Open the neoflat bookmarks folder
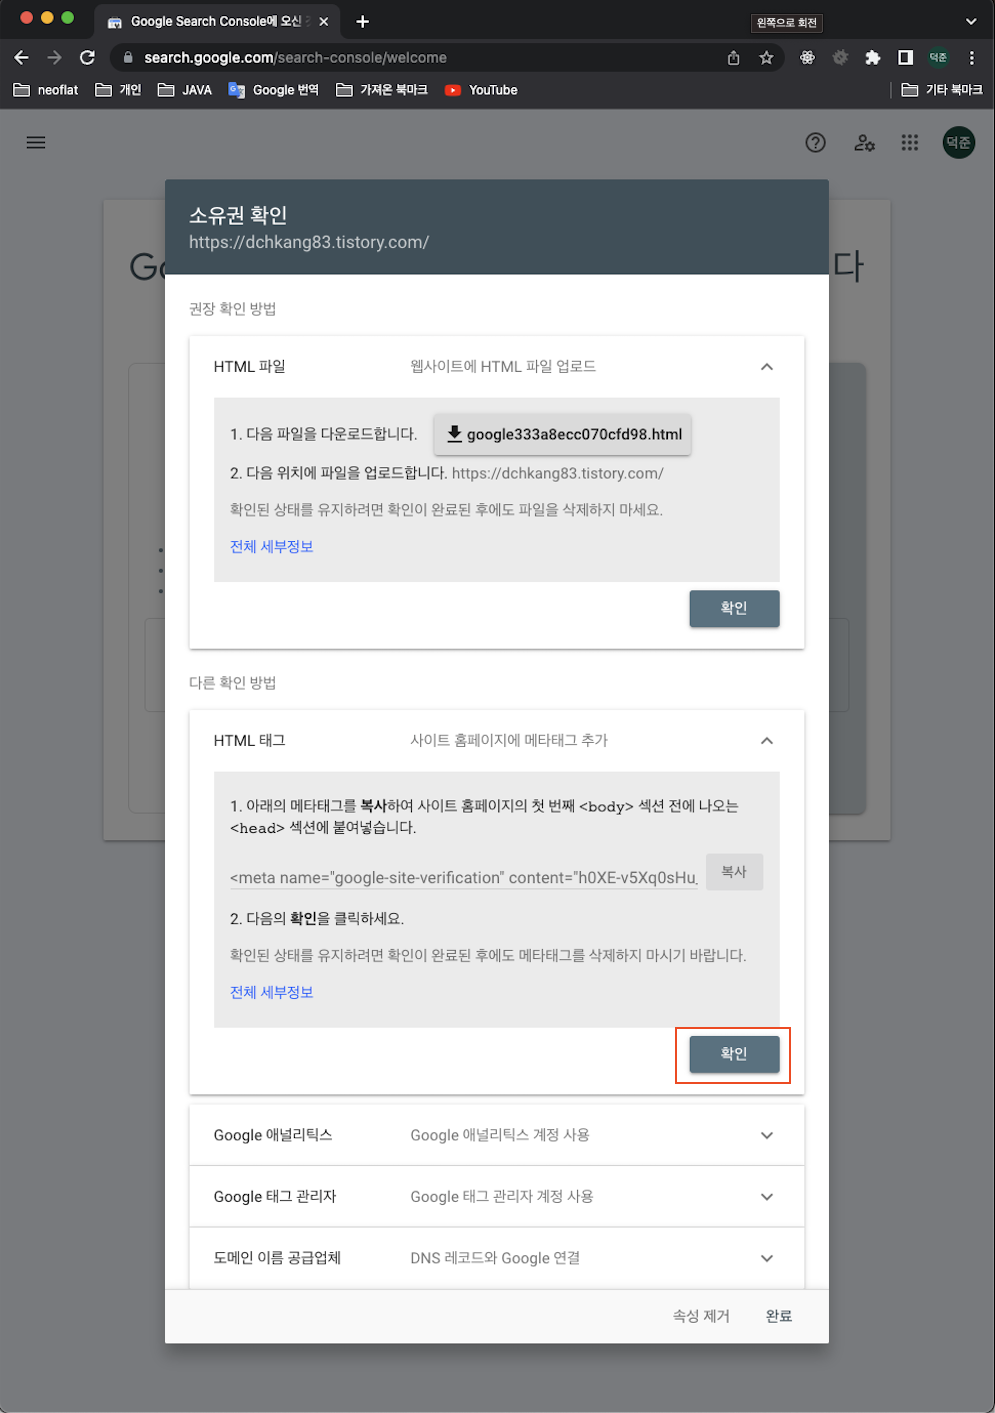The image size is (995, 1413). 46,90
